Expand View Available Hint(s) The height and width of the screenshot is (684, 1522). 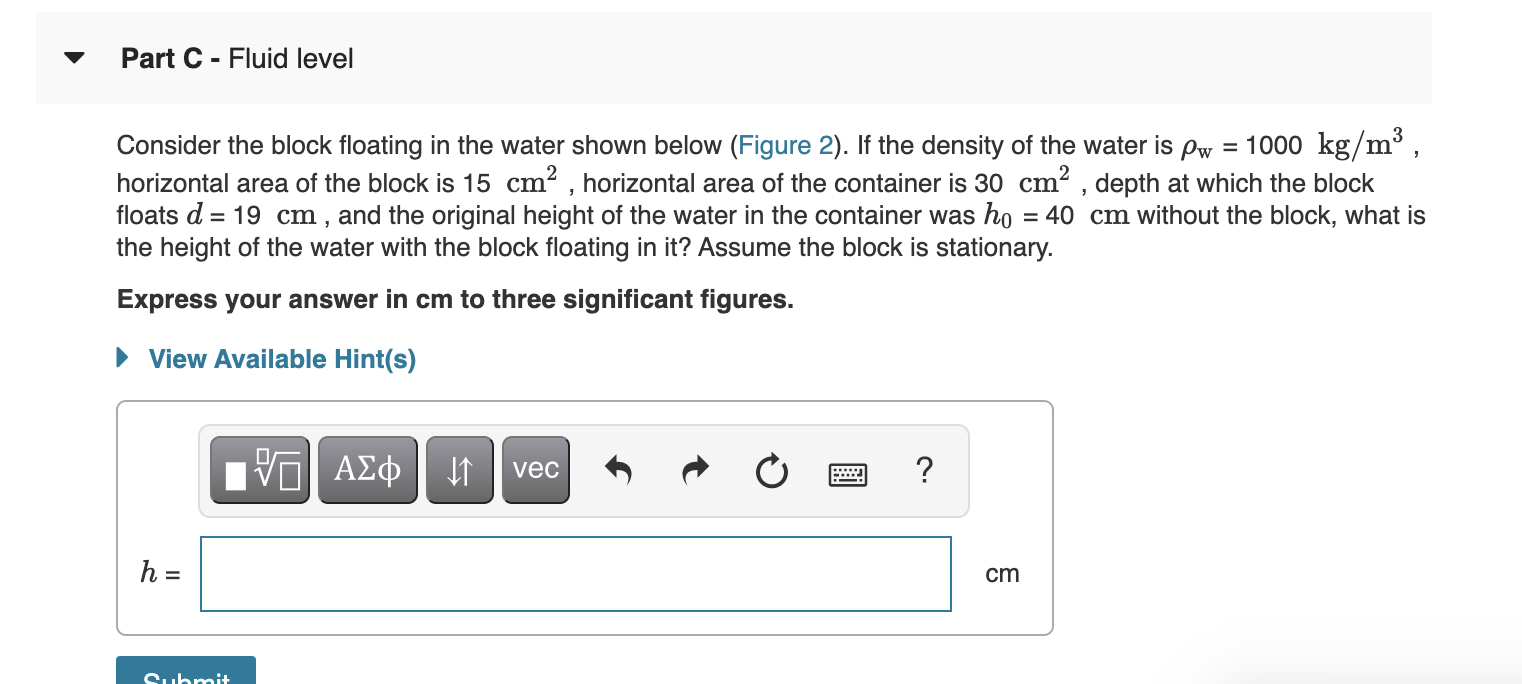coord(282,359)
